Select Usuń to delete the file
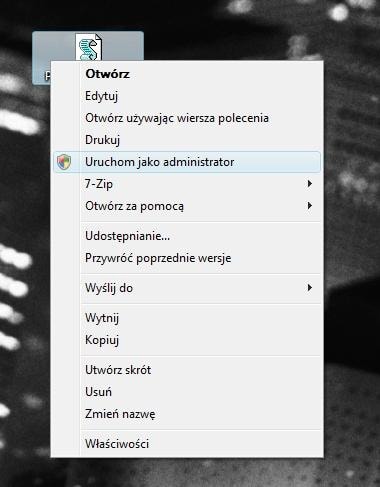The width and height of the screenshot is (380, 487). pos(187,392)
